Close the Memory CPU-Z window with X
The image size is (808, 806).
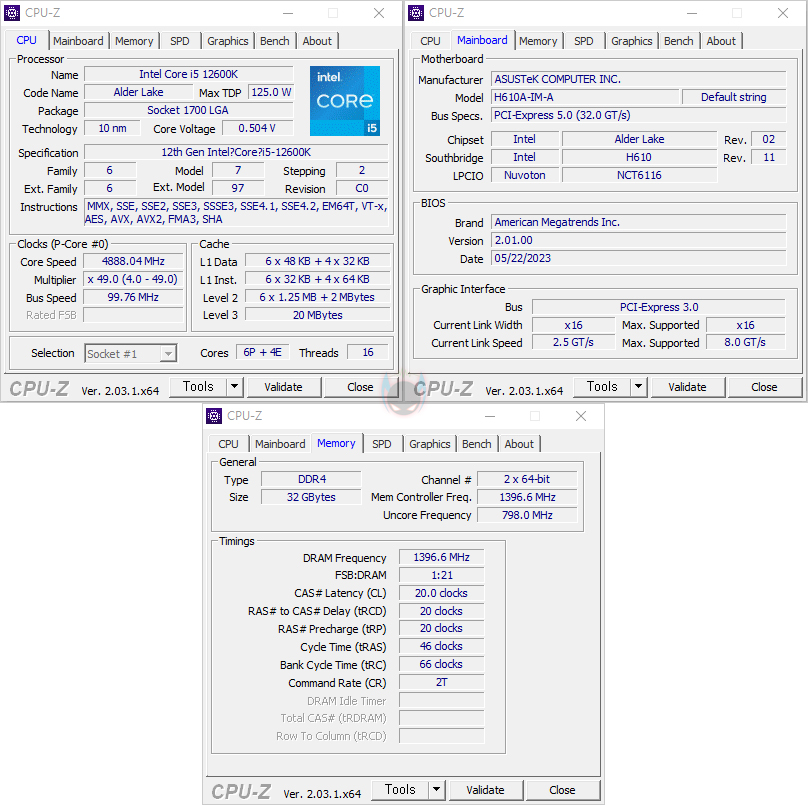click(x=581, y=416)
